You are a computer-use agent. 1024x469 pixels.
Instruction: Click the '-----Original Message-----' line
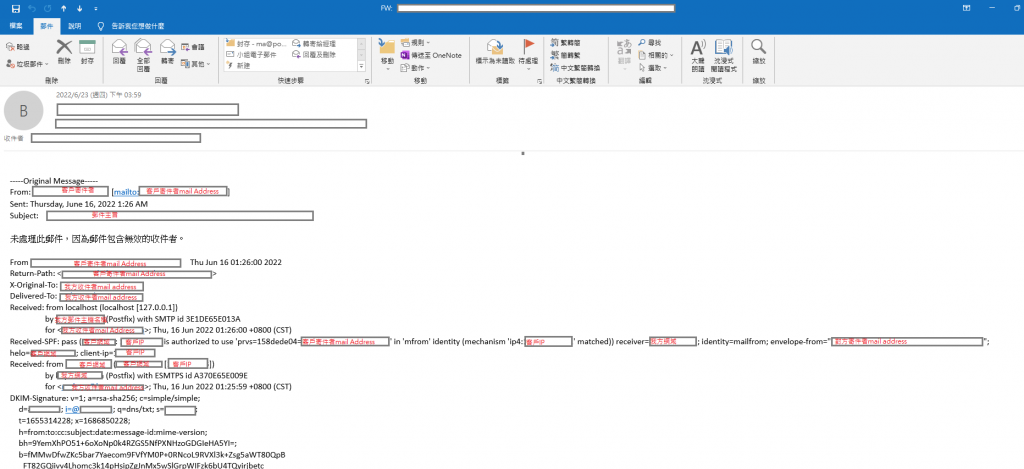(54, 180)
